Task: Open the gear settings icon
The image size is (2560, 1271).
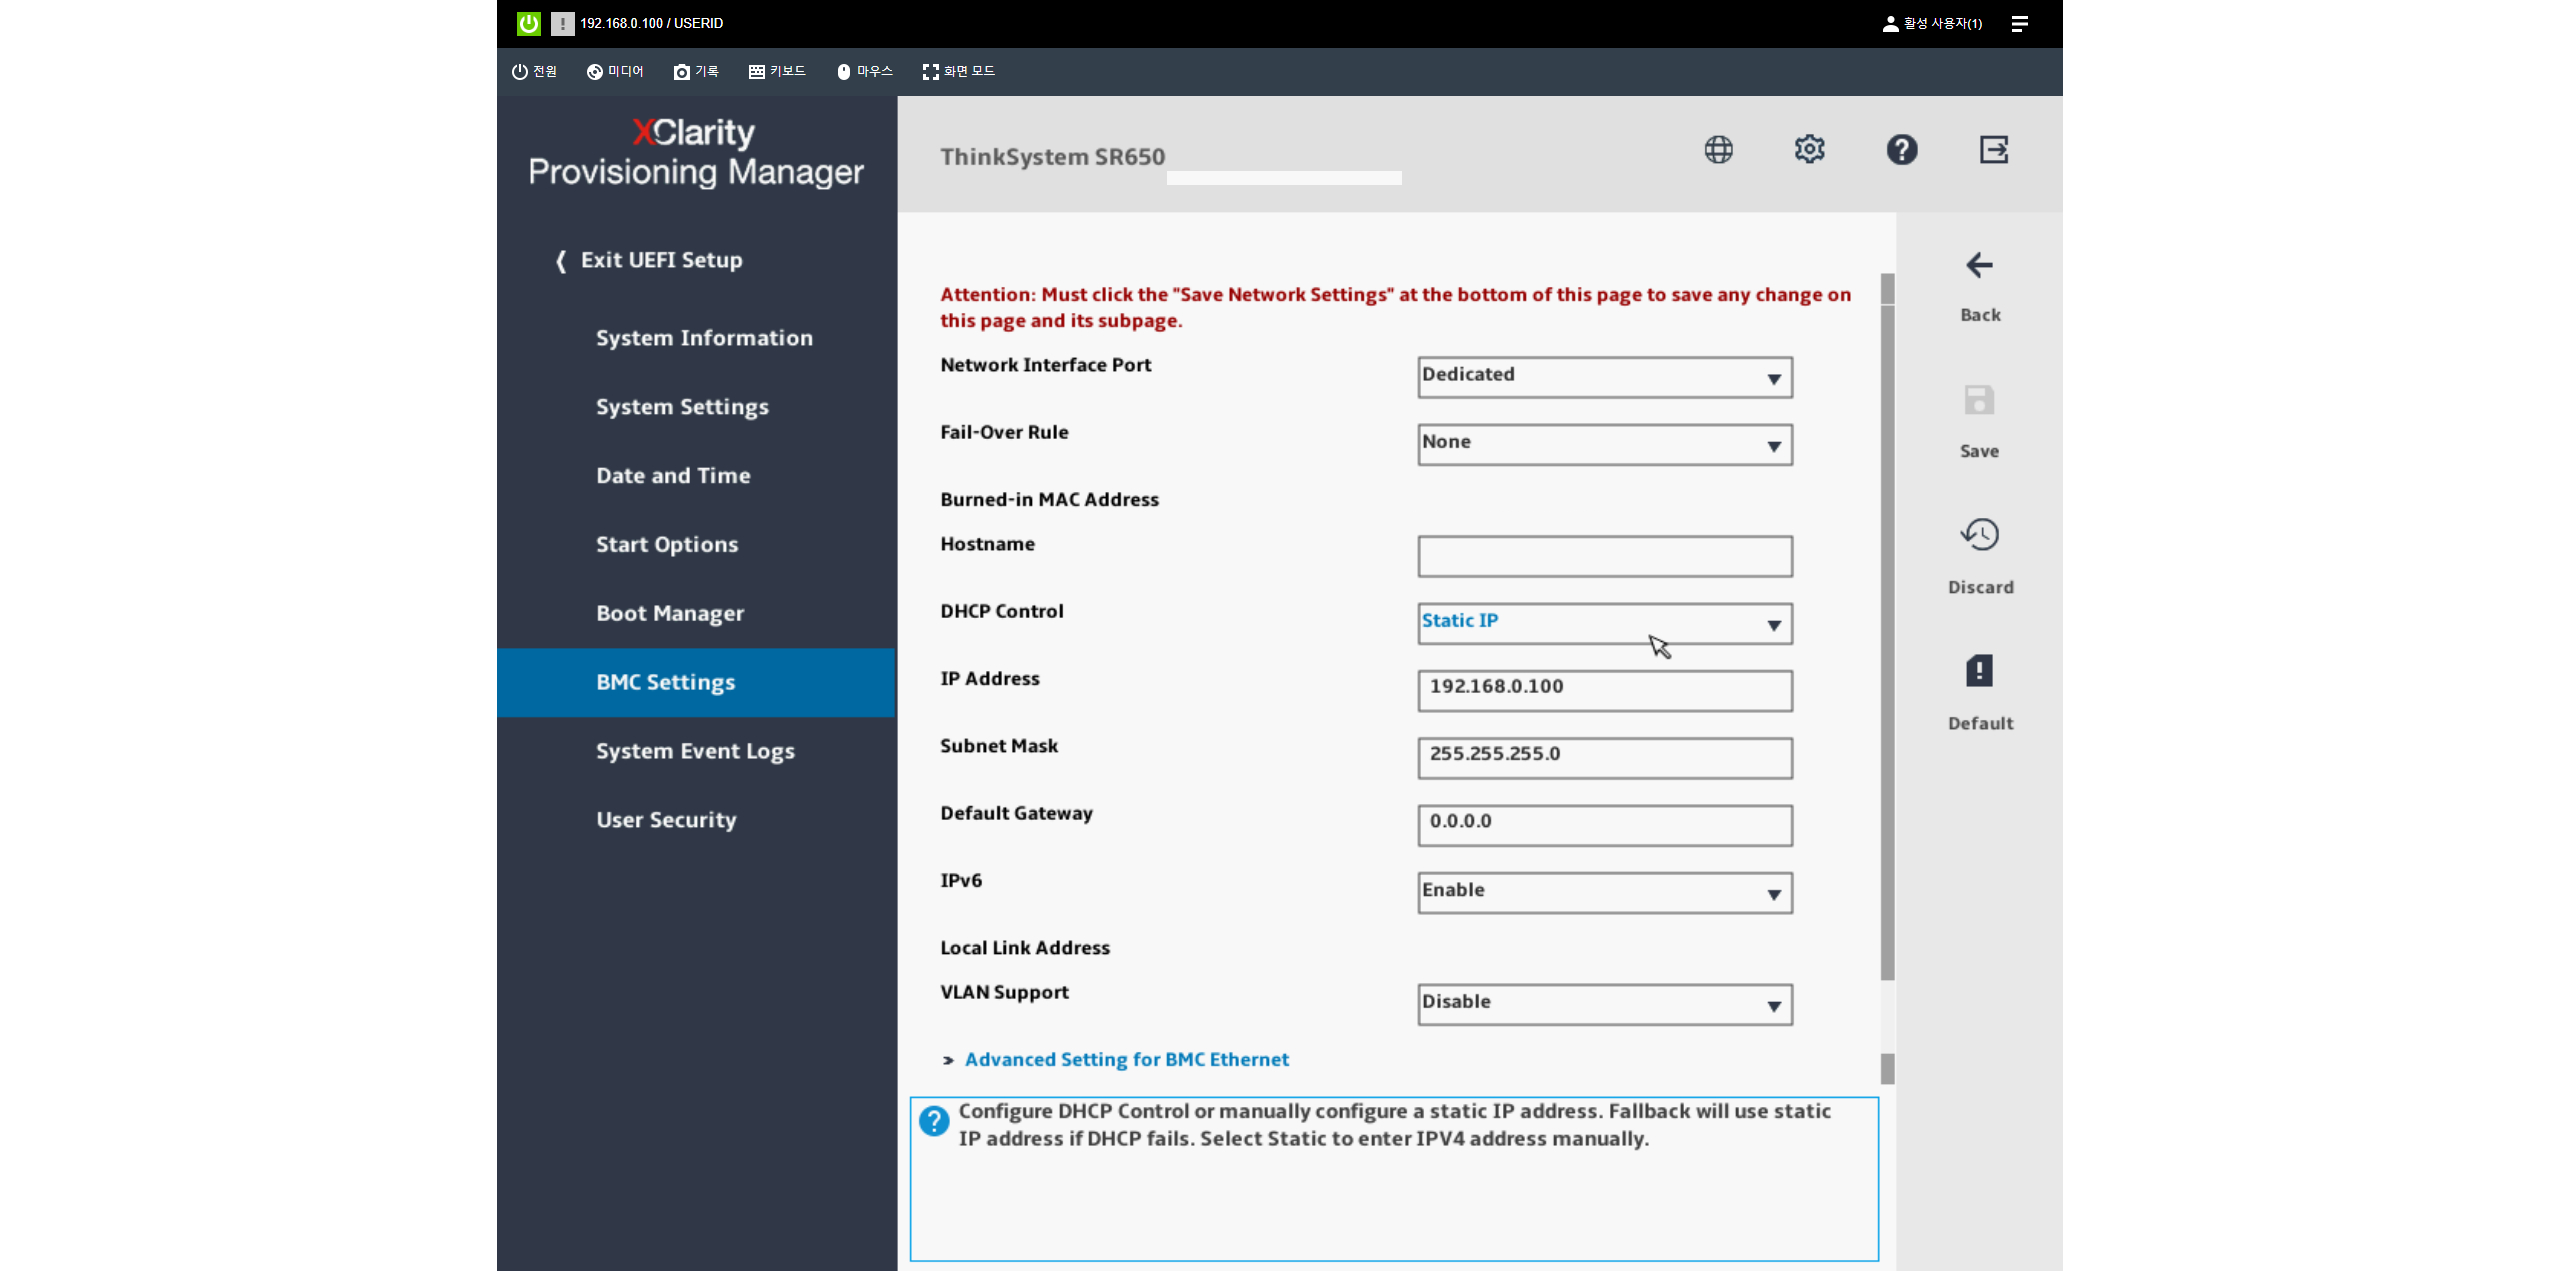Action: click(1809, 150)
